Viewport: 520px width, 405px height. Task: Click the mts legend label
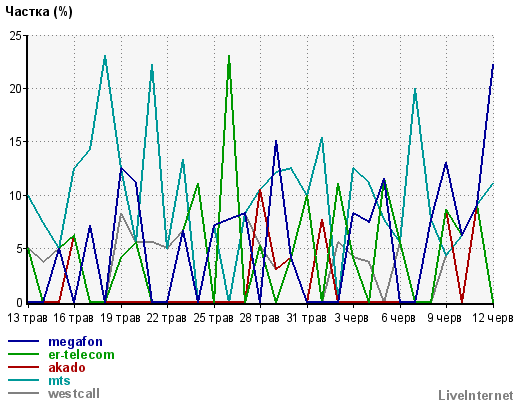pyautogui.click(x=59, y=380)
